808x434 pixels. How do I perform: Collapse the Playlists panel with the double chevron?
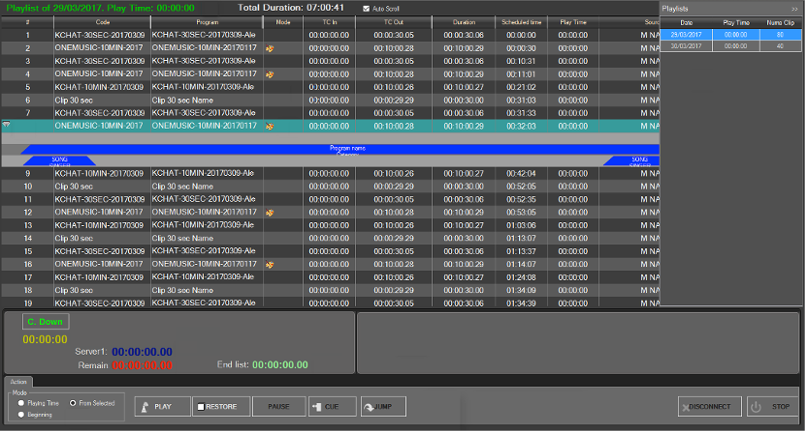click(795, 8)
